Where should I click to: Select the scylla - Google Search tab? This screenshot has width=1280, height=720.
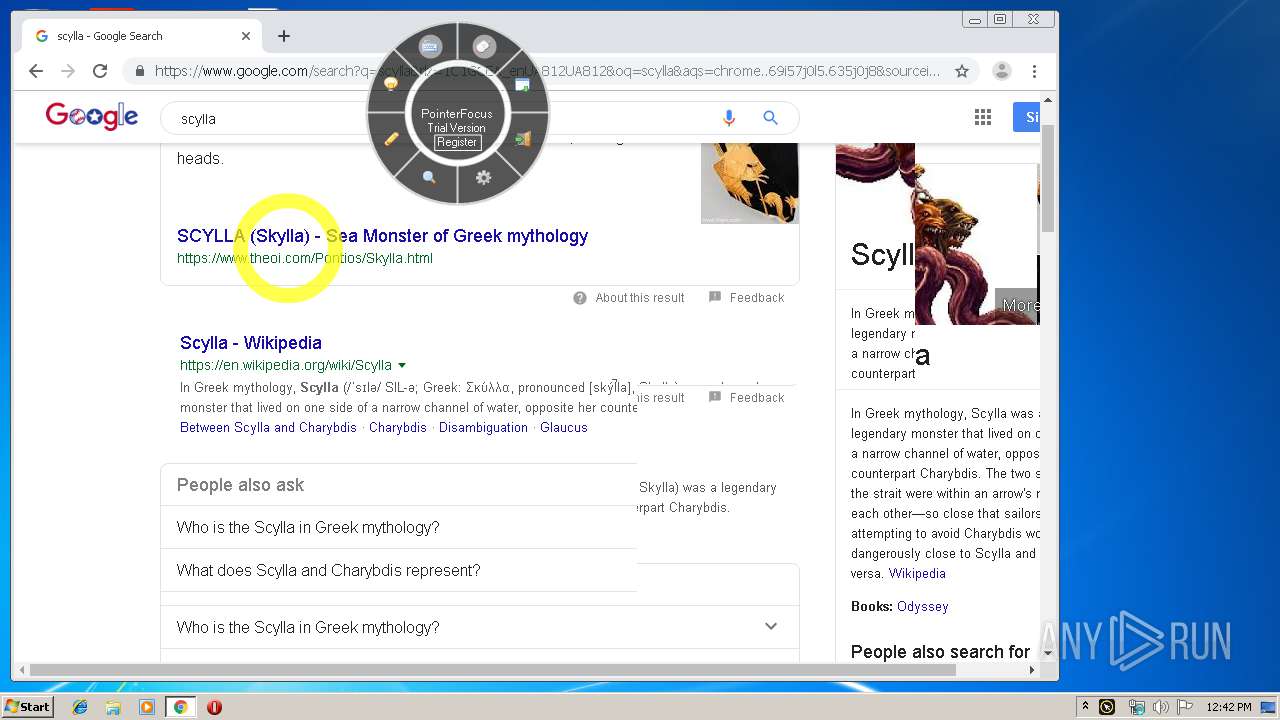143,36
